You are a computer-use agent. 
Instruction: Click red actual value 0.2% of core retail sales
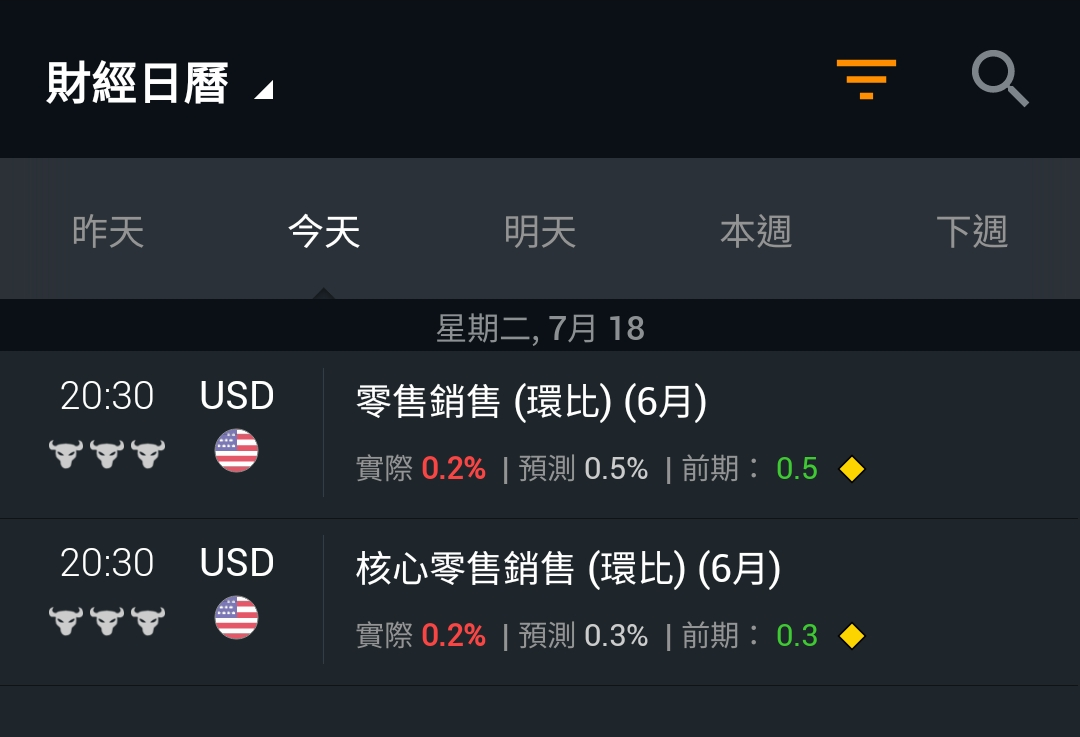pyautogui.click(x=453, y=635)
